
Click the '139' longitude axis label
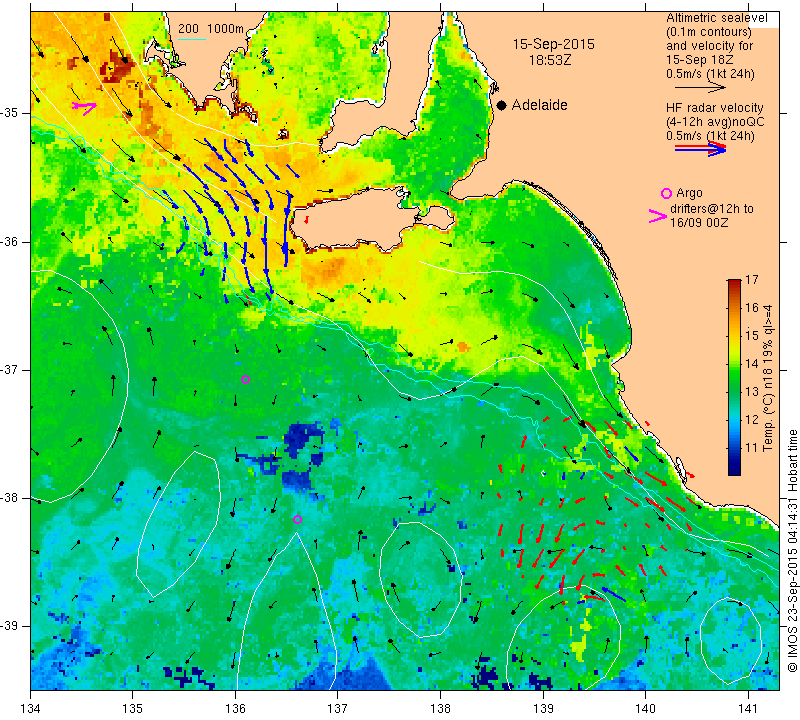pyautogui.click(x=543, y=709)
